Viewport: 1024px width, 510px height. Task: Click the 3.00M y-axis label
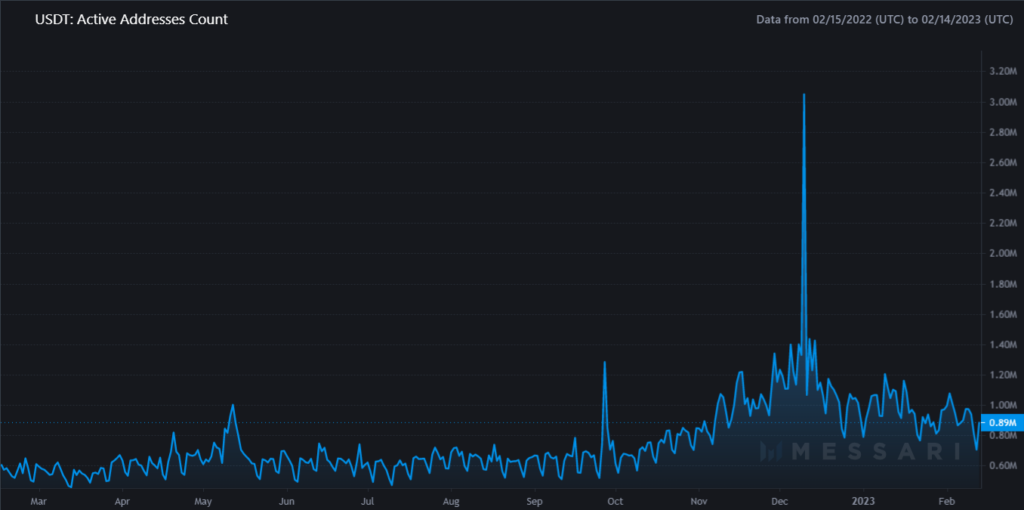1002,102
